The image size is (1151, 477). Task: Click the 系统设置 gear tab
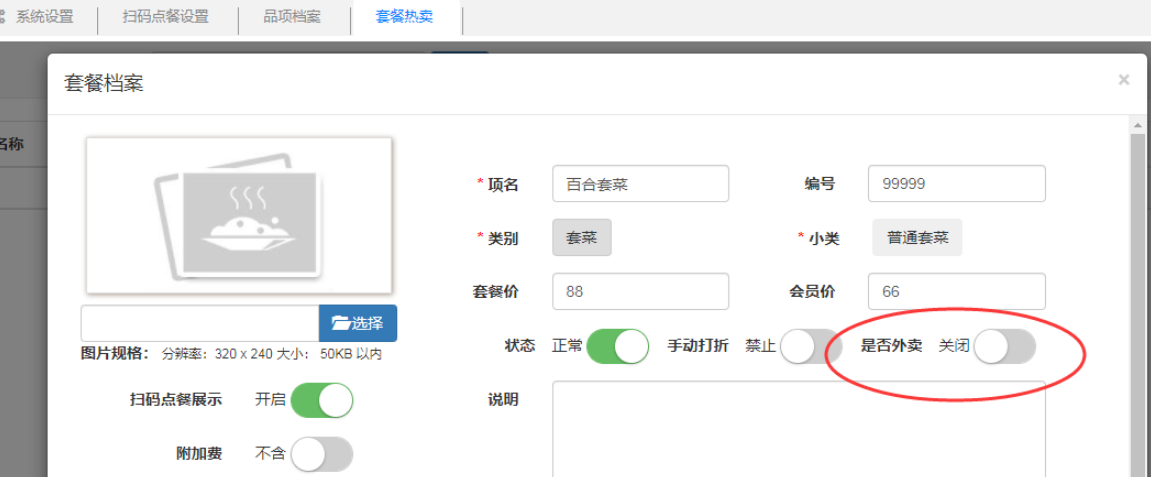coord(40,17)
